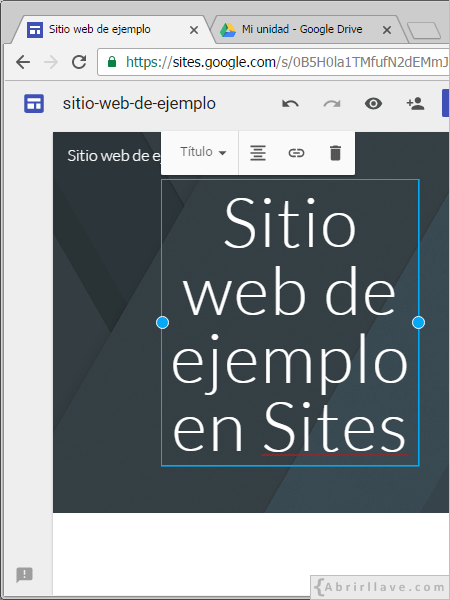Close the Google Drive tab
This screenshot has width=450, height=600.
coord(387,30)
